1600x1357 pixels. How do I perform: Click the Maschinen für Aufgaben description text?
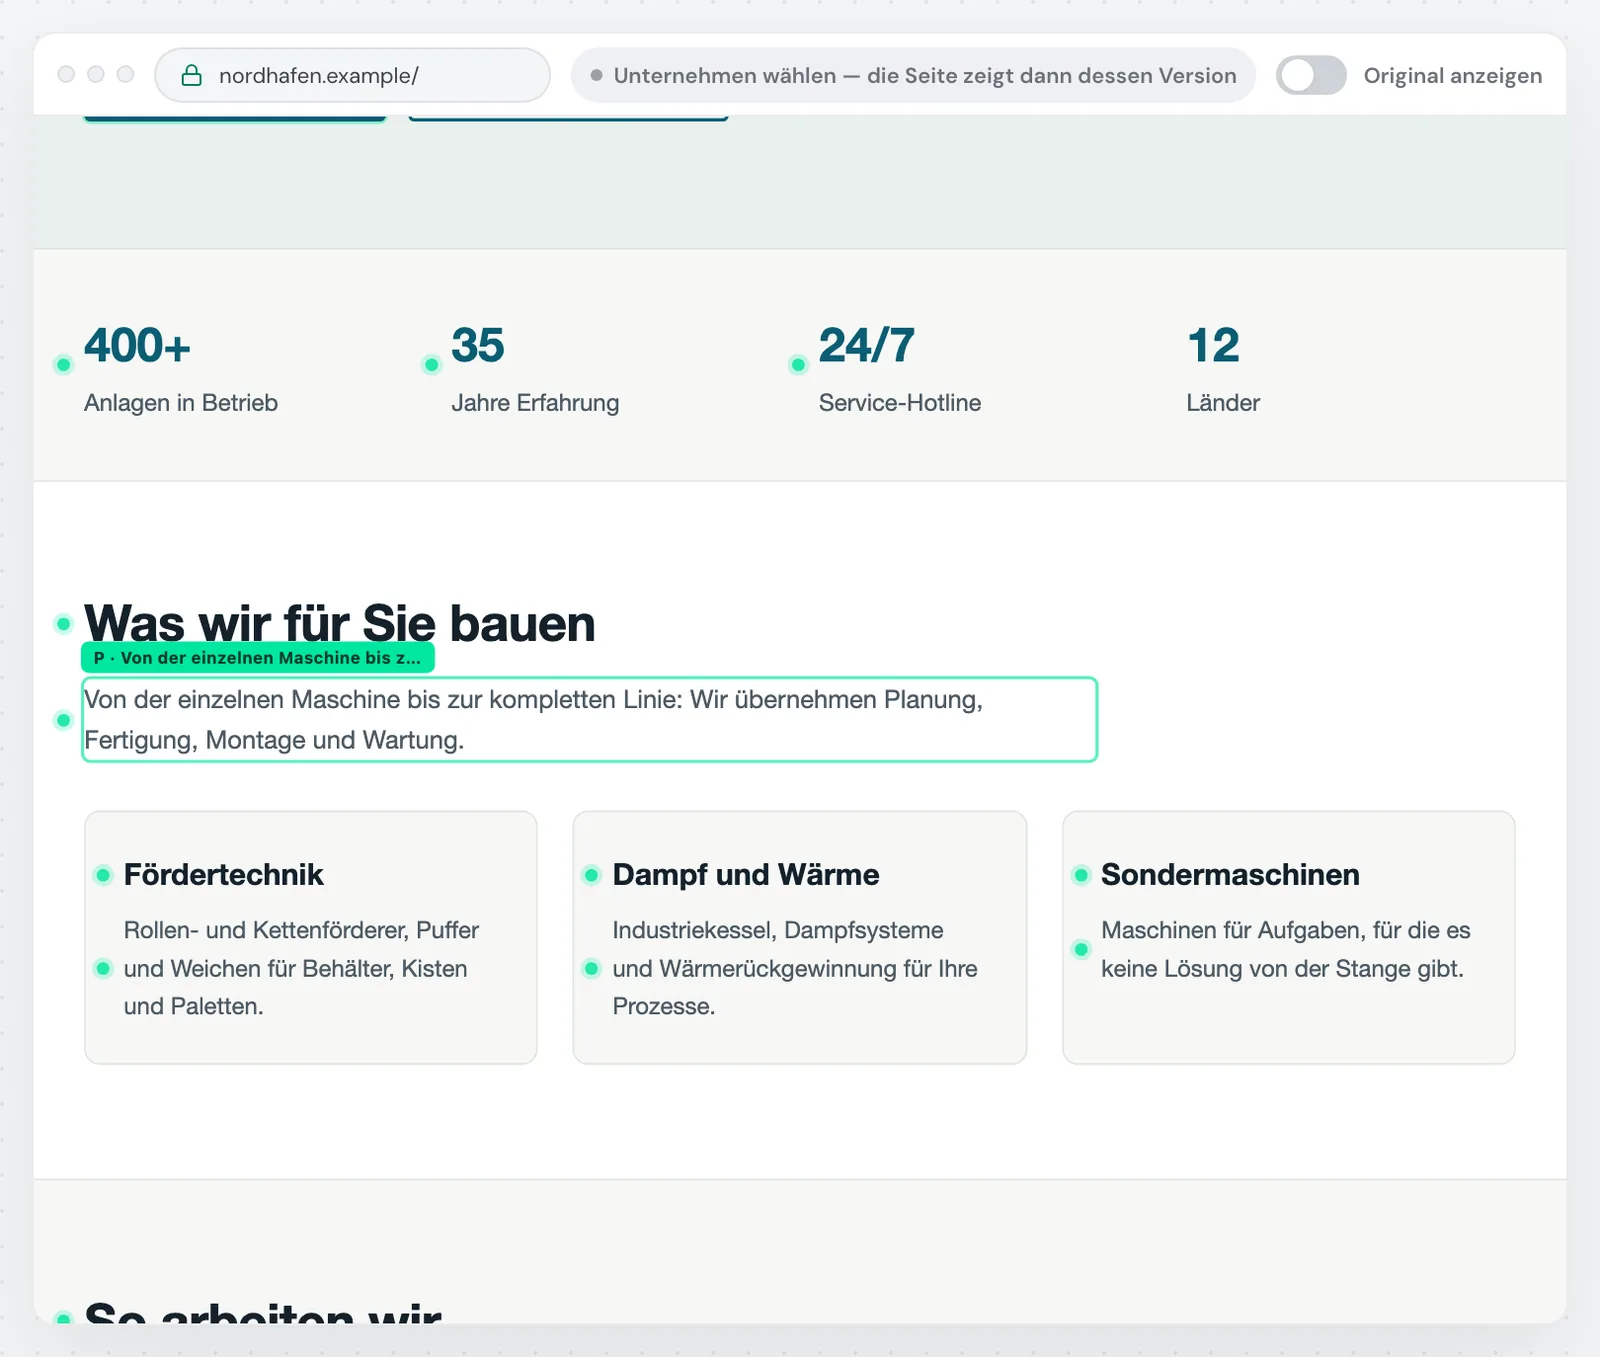click(x=1286, y=949)
